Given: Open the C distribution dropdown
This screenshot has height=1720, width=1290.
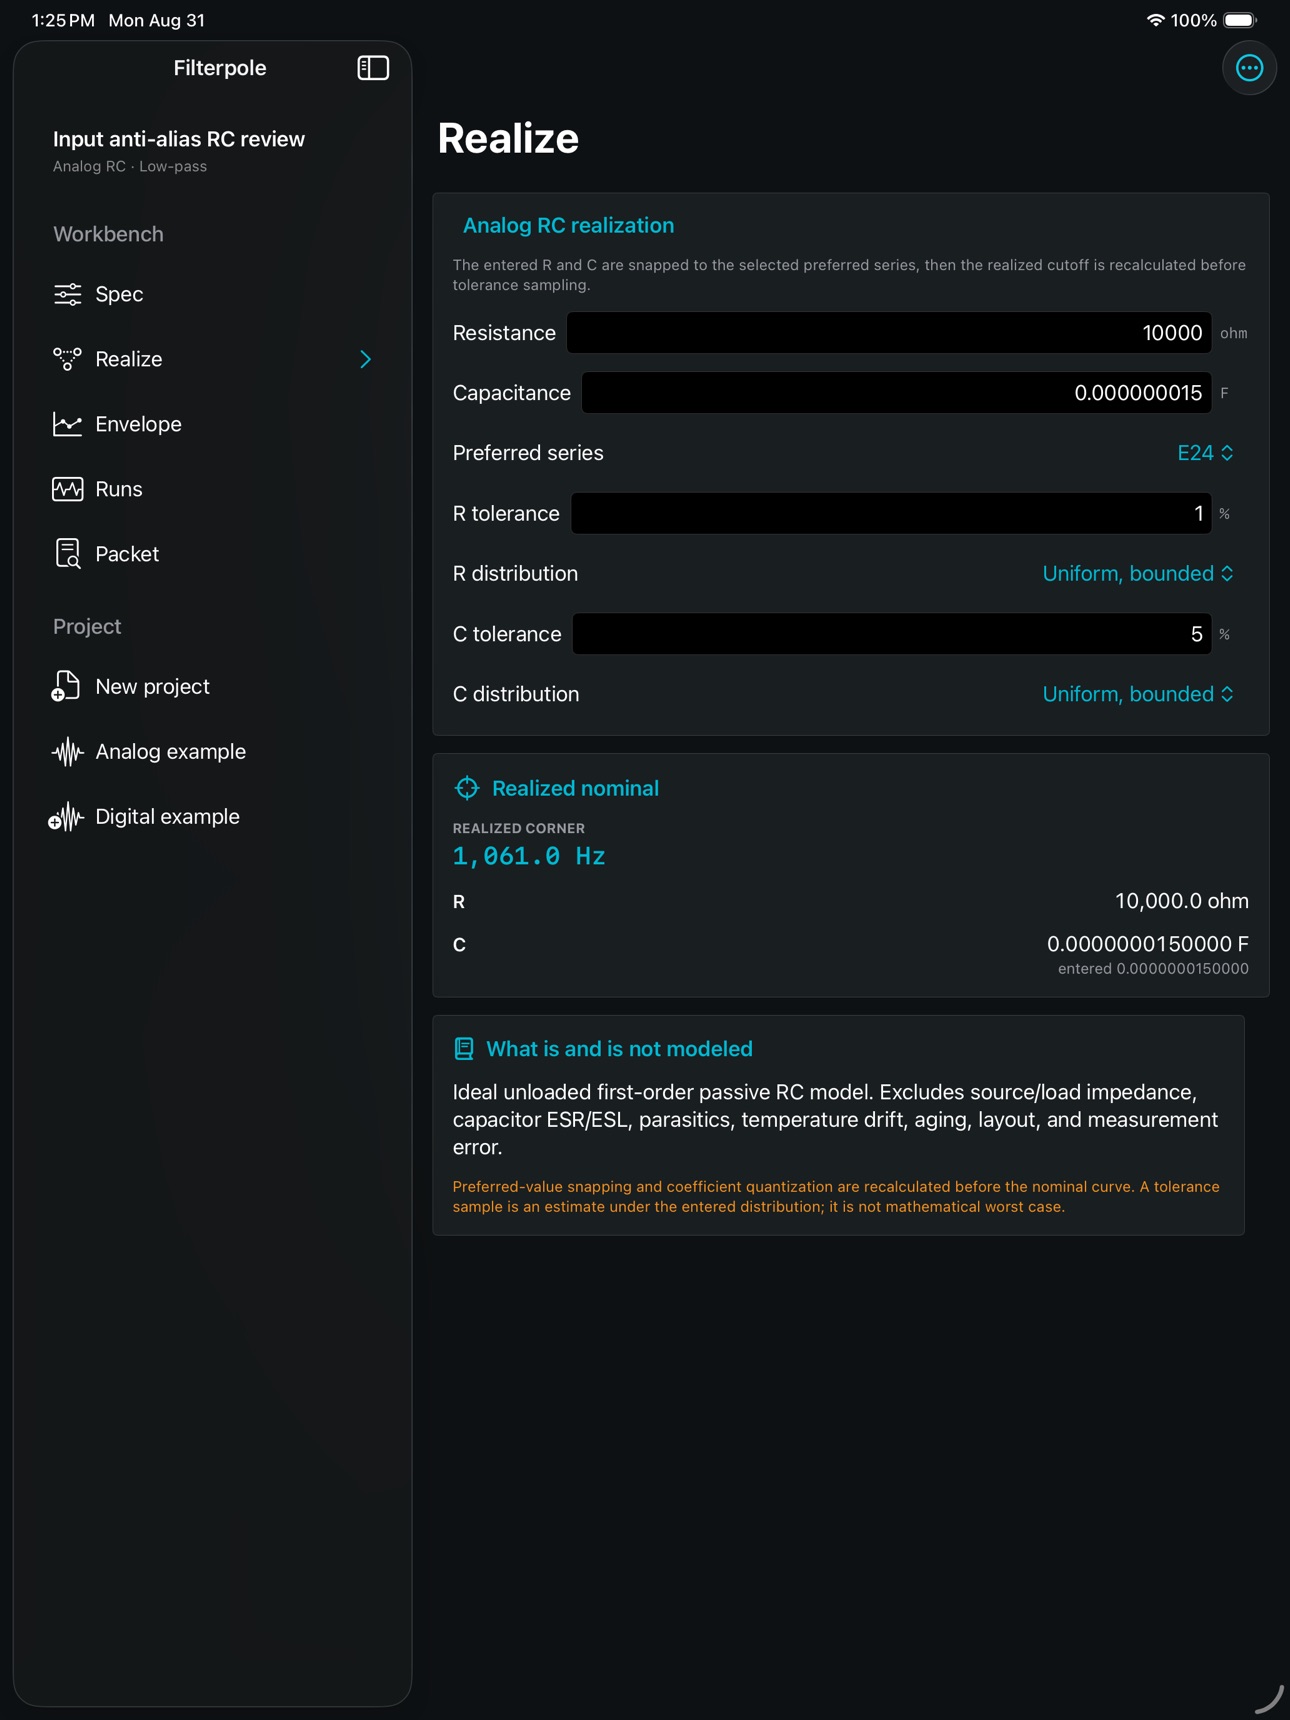Looking at the screenshot, I should coord(1138,694).
